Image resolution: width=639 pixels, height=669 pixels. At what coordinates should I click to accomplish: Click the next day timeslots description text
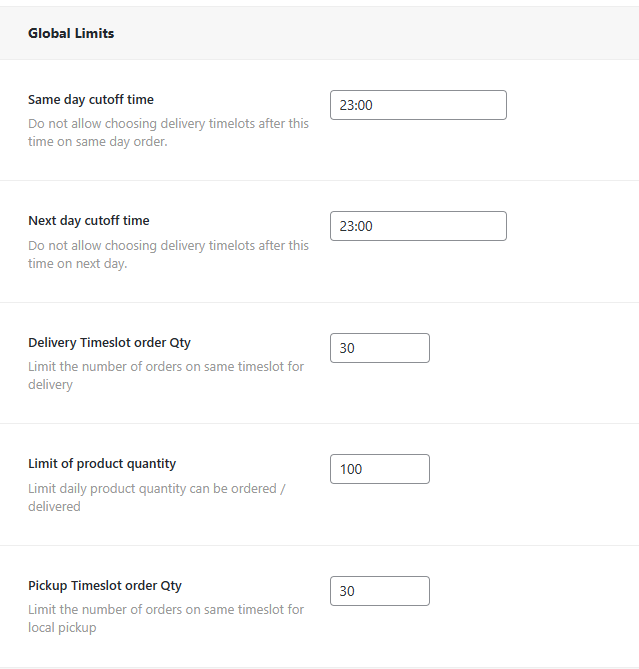coord(168,255)
